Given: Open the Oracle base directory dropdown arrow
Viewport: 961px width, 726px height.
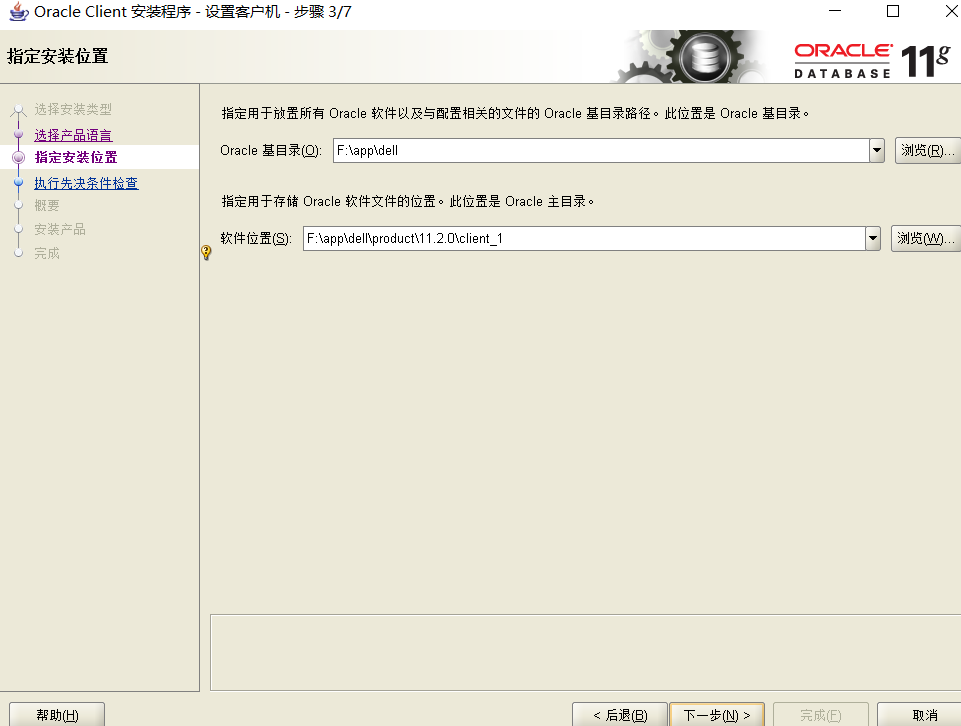Looking at the screenshot, I should 877,150.
